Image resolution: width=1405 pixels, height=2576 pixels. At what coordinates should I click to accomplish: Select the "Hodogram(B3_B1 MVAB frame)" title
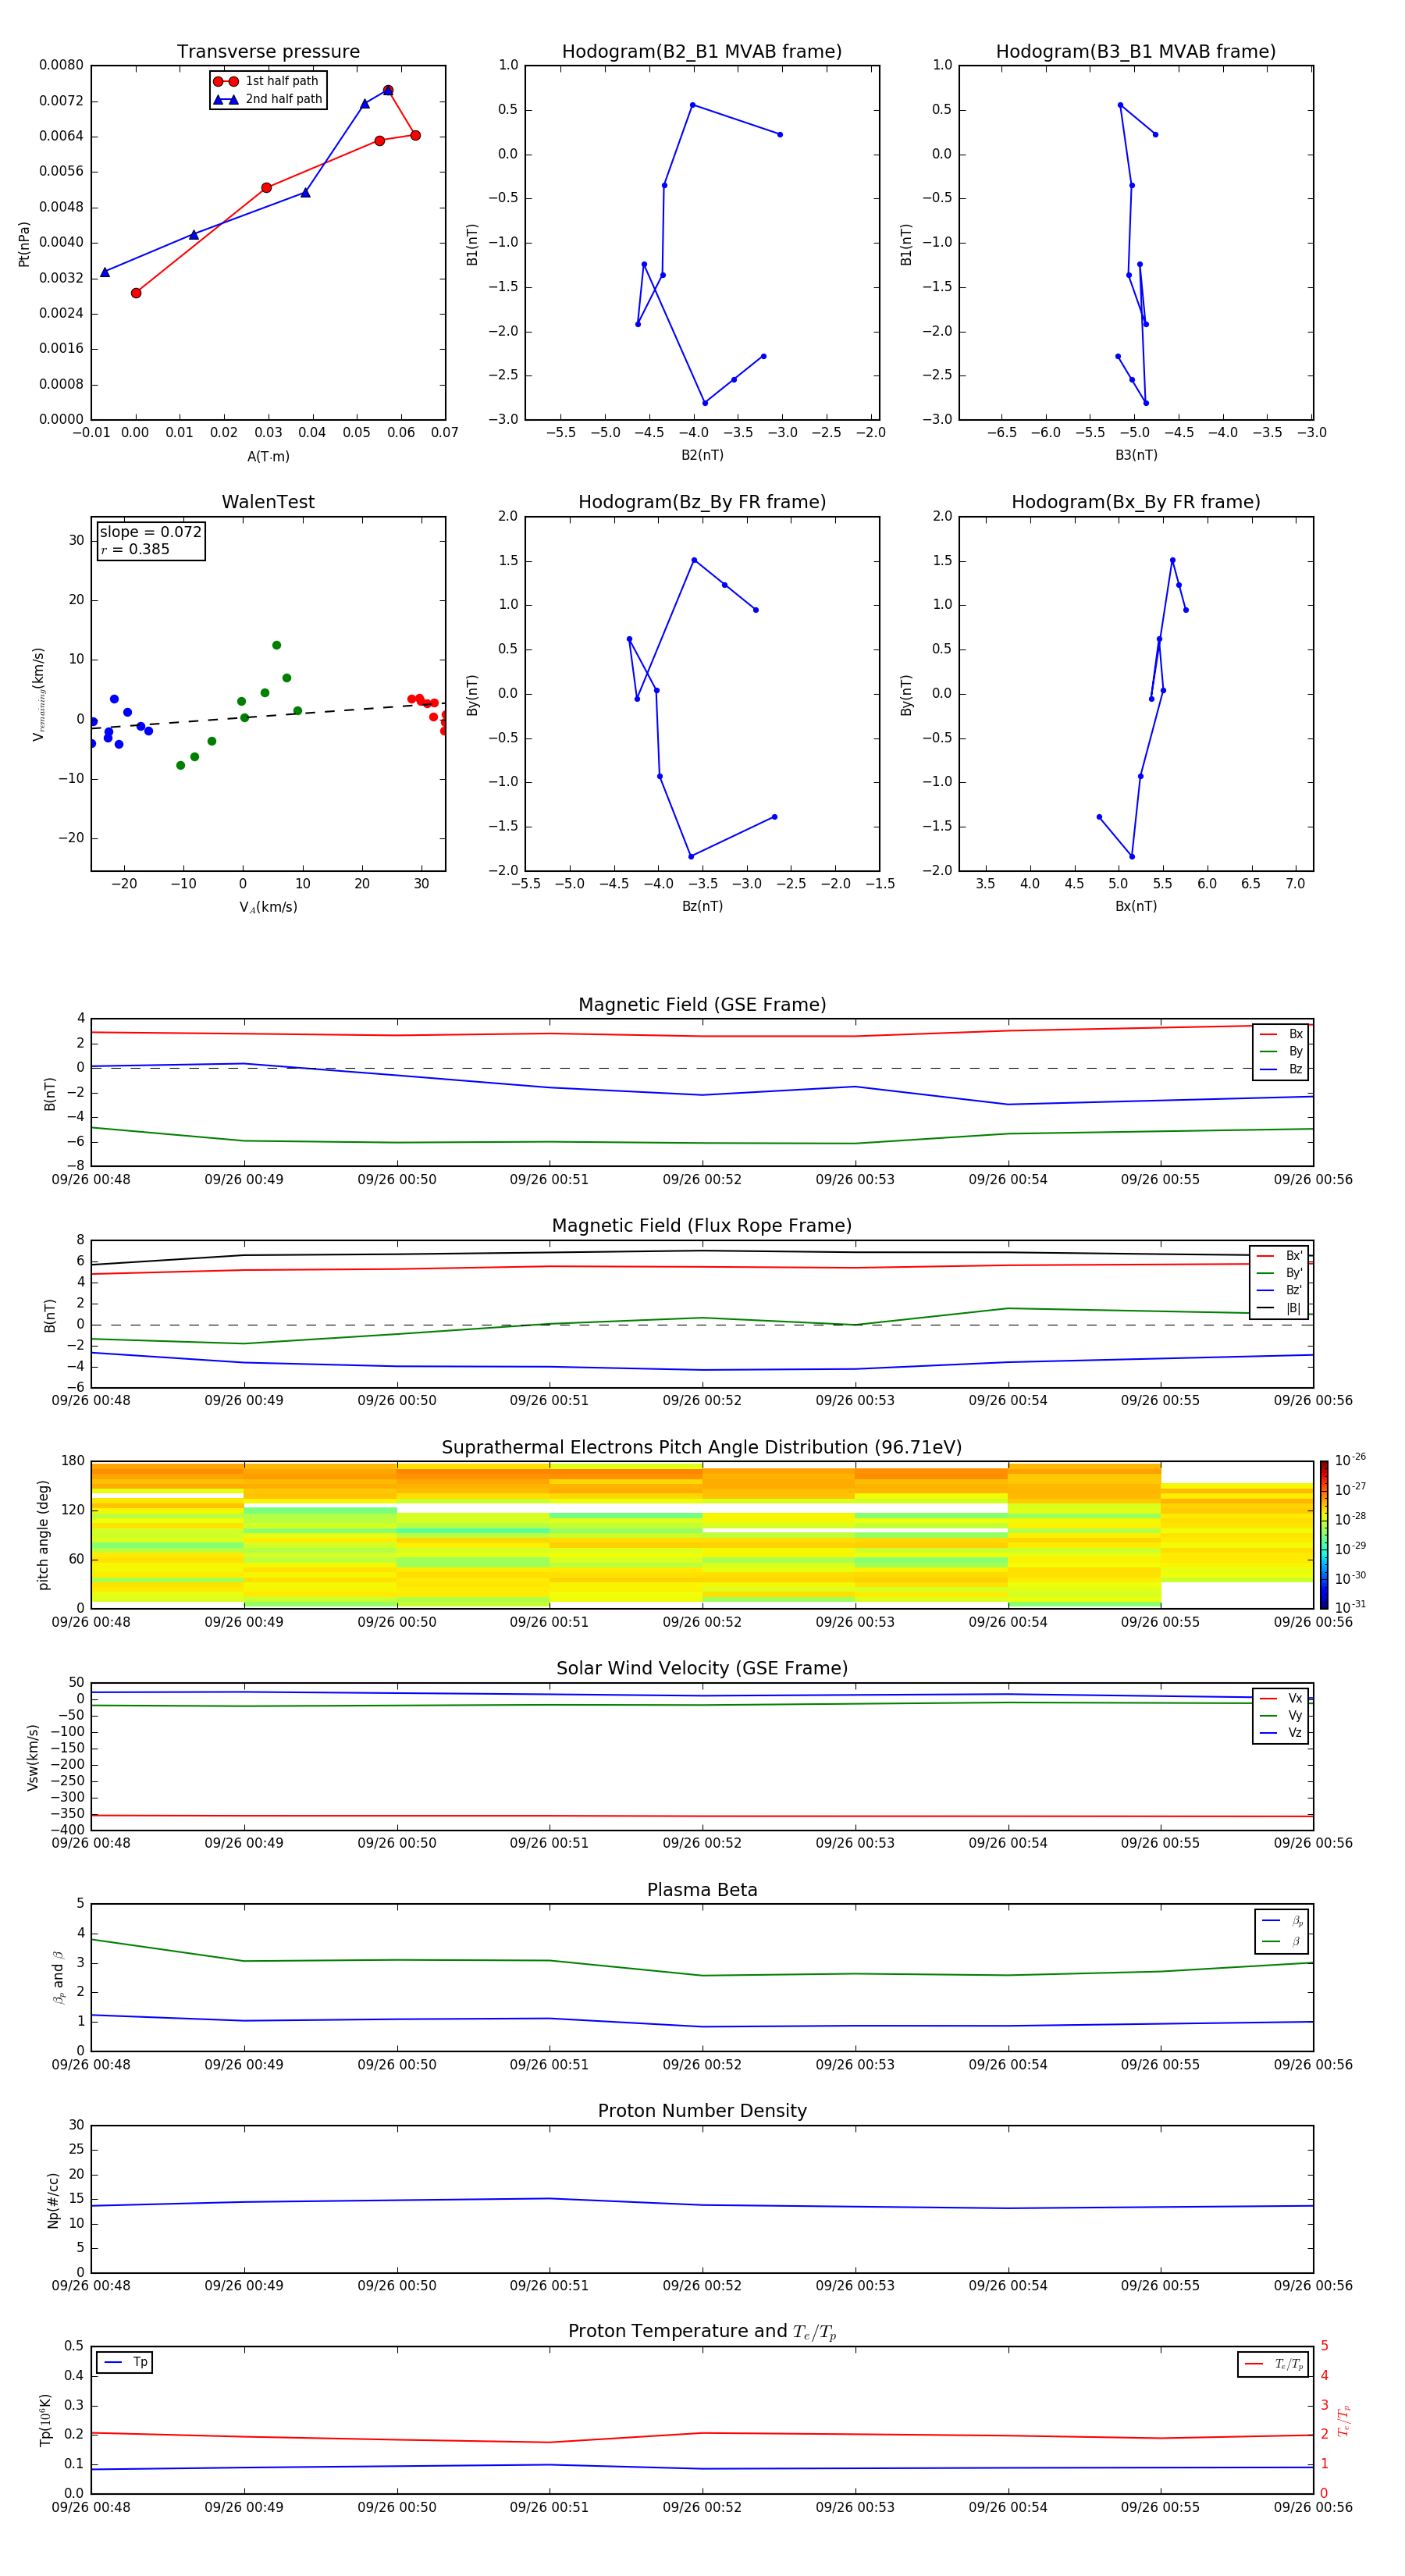[1136, 52]
